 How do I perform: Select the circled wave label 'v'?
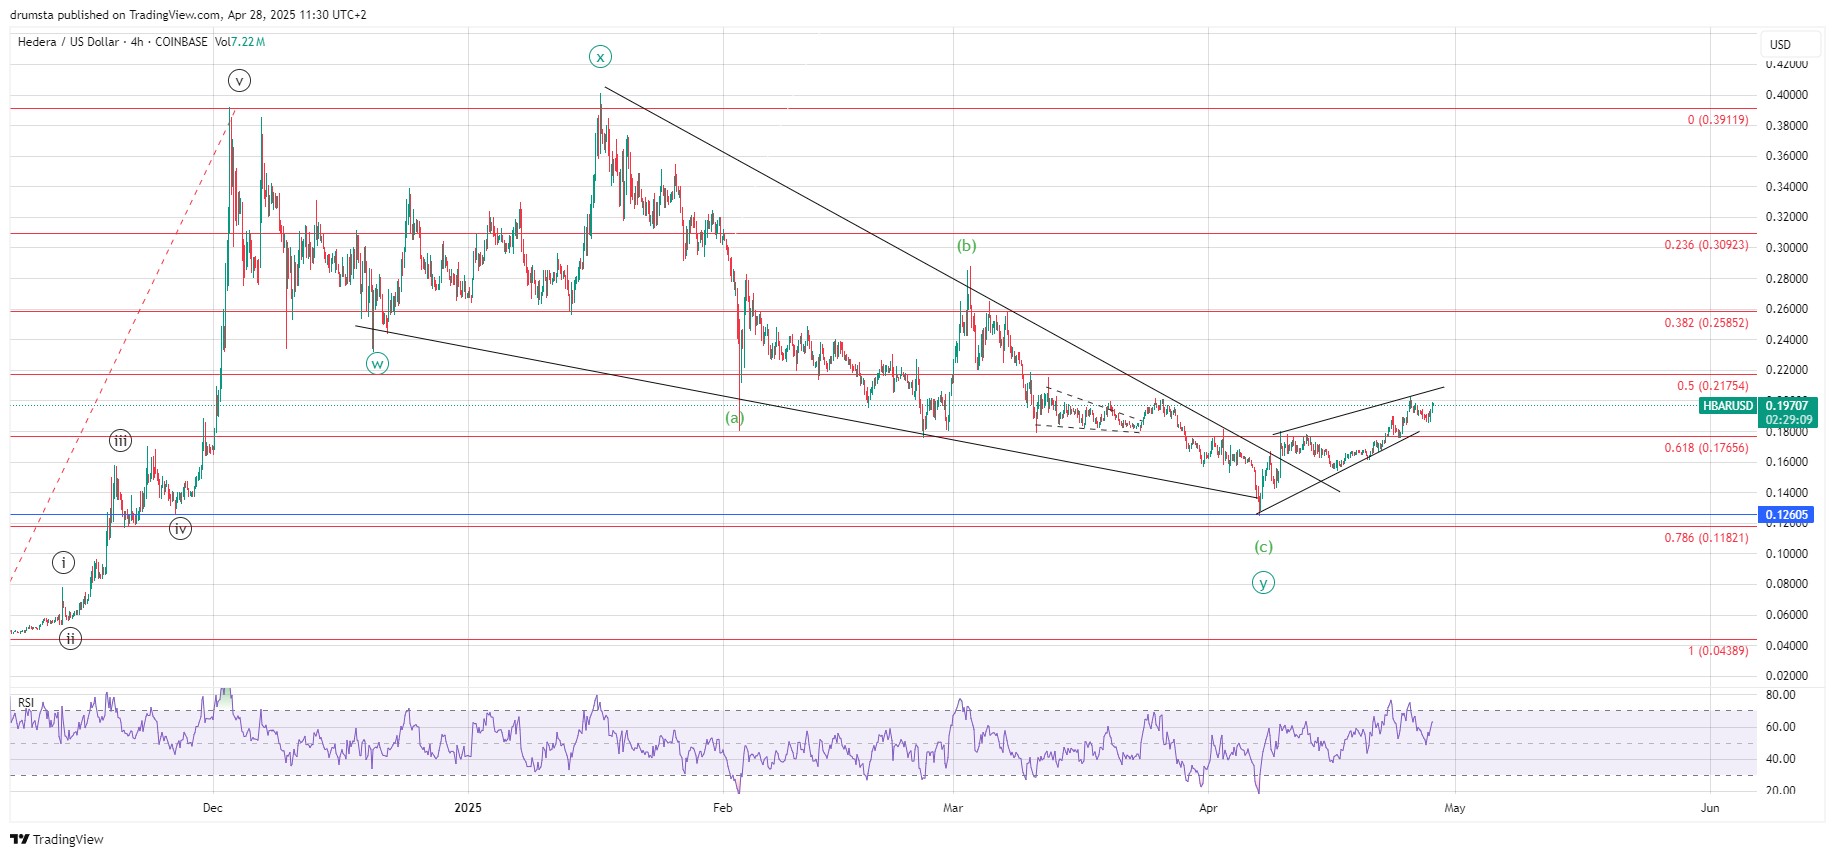(x=239, y=81)
